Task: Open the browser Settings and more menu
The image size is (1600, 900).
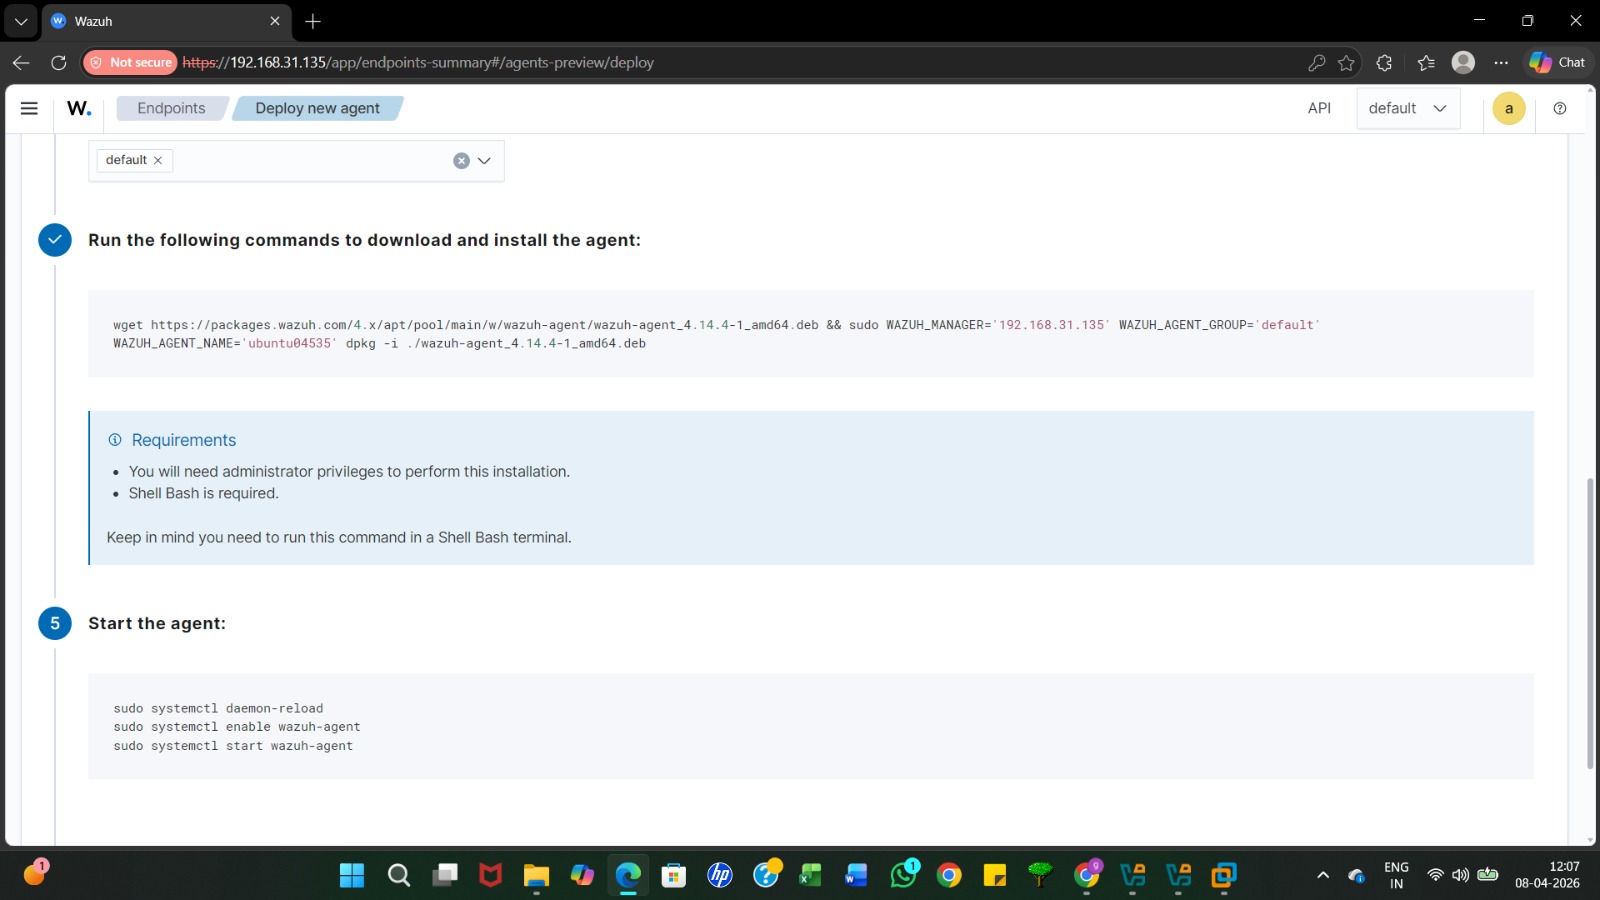Action: tap(1501, 62)
